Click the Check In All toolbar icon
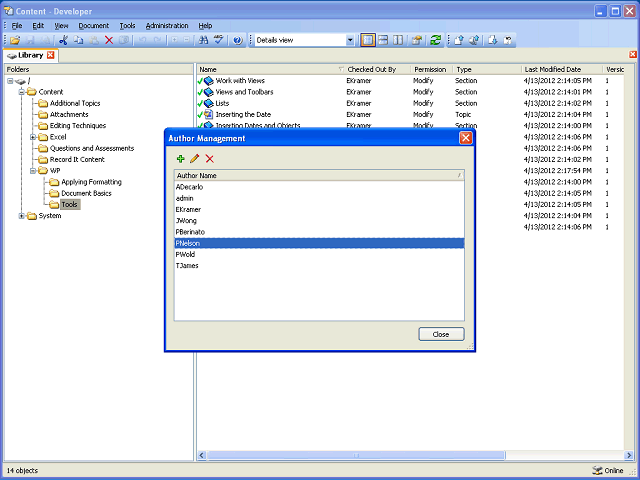This screenshot has width=640, height=480. [x=474, y=40]
